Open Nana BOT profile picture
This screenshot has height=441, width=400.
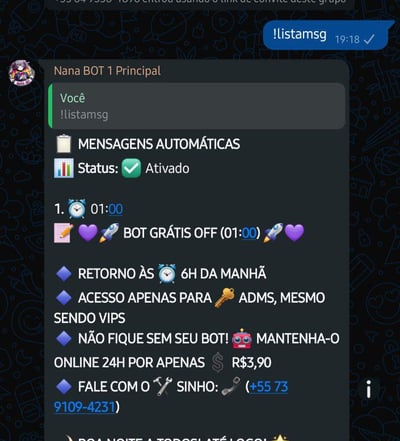click(x=22, y=73)
